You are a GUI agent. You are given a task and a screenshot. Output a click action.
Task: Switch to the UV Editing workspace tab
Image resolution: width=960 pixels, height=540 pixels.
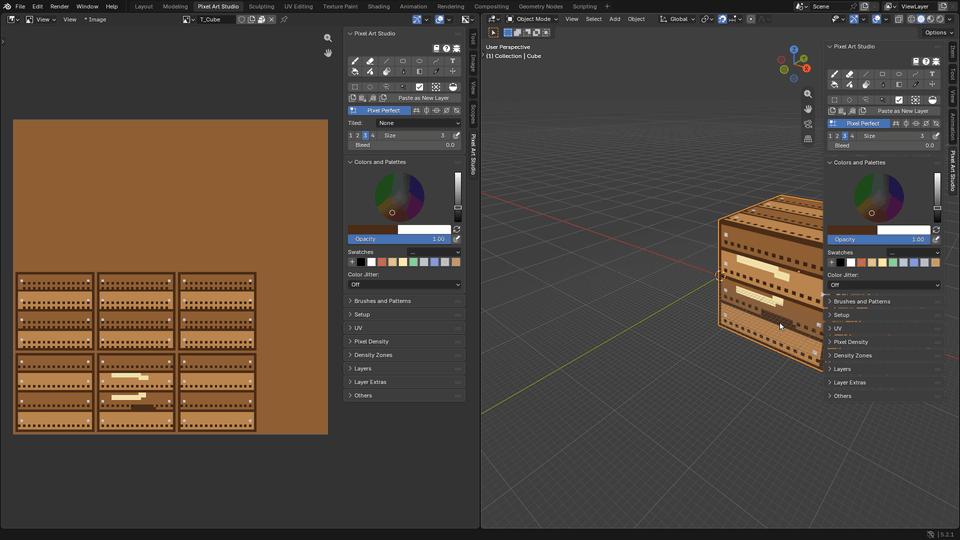coord(298,6)
